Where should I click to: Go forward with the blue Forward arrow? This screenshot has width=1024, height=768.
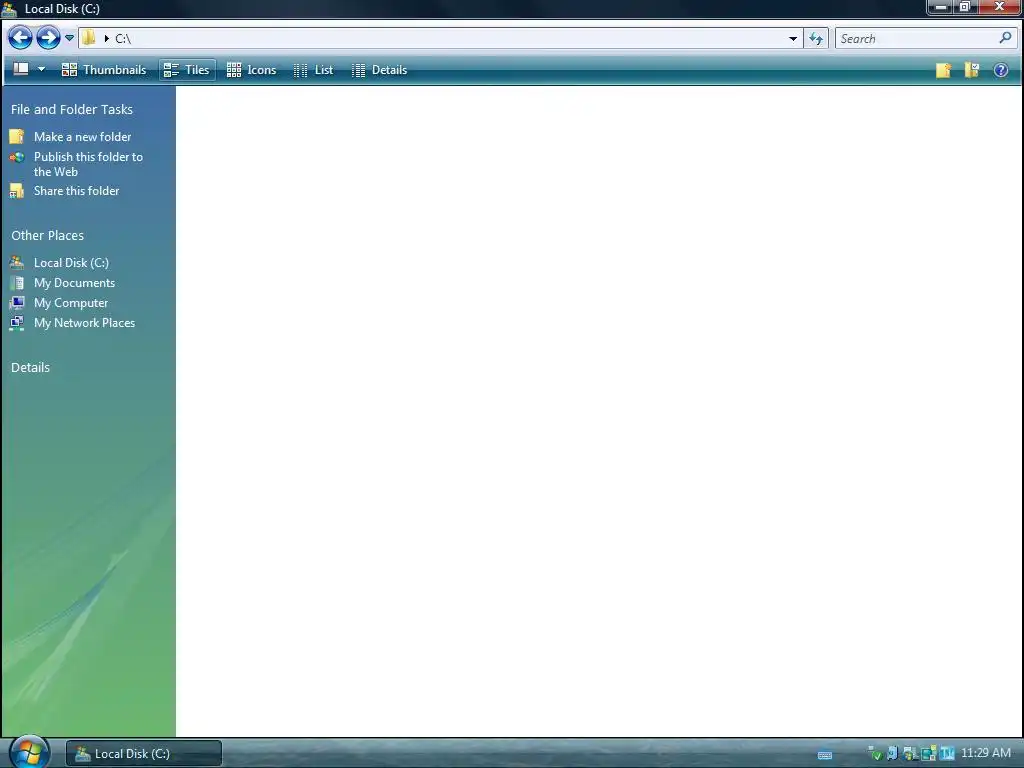tap(48, 38)
